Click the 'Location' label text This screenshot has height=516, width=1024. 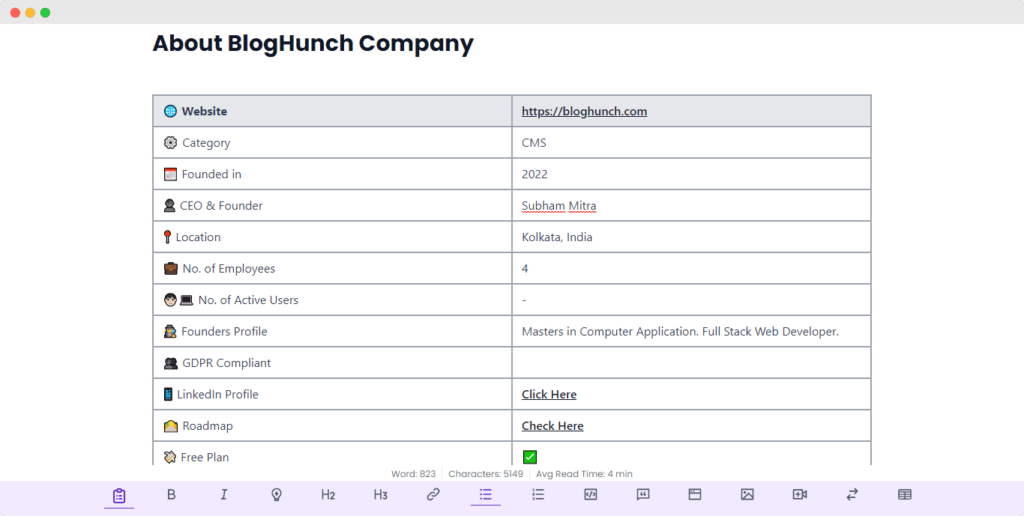point(198,237)
